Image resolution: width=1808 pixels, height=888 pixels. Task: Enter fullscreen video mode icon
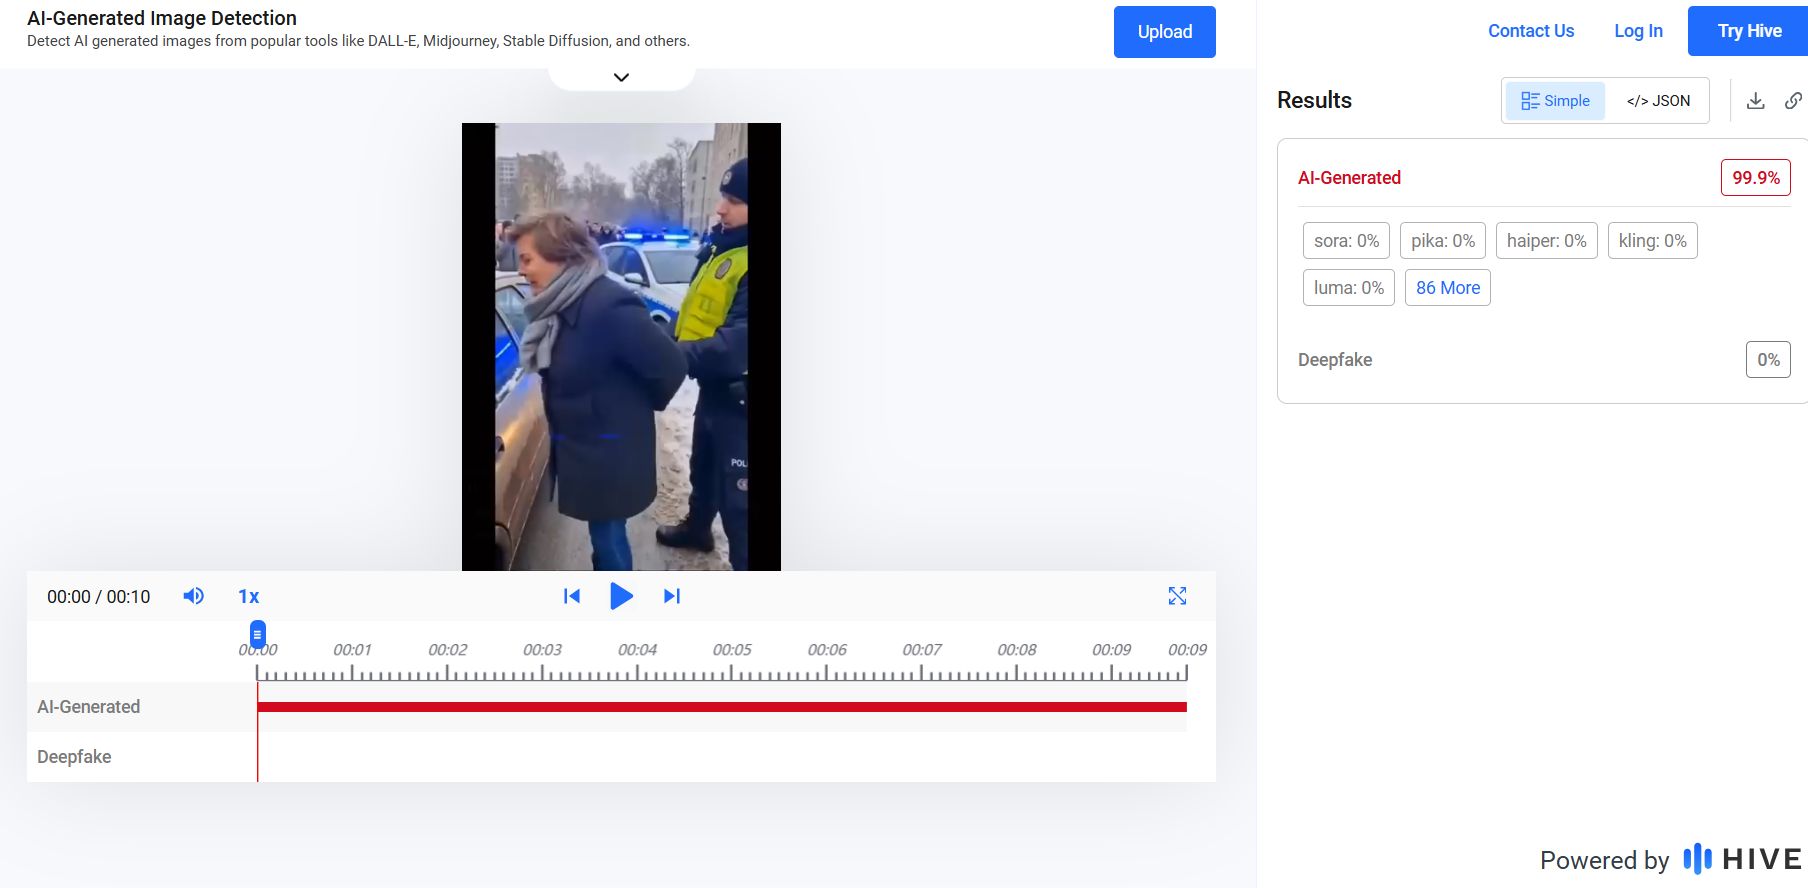1177,596
